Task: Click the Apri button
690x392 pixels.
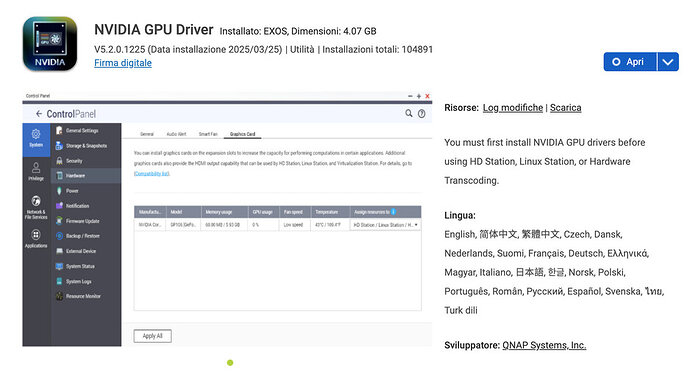Action: pos(630,62)
